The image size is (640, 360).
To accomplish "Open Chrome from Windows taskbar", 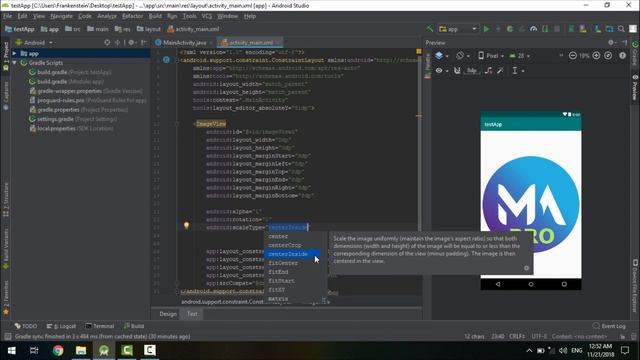I will (x=58, y=350).
